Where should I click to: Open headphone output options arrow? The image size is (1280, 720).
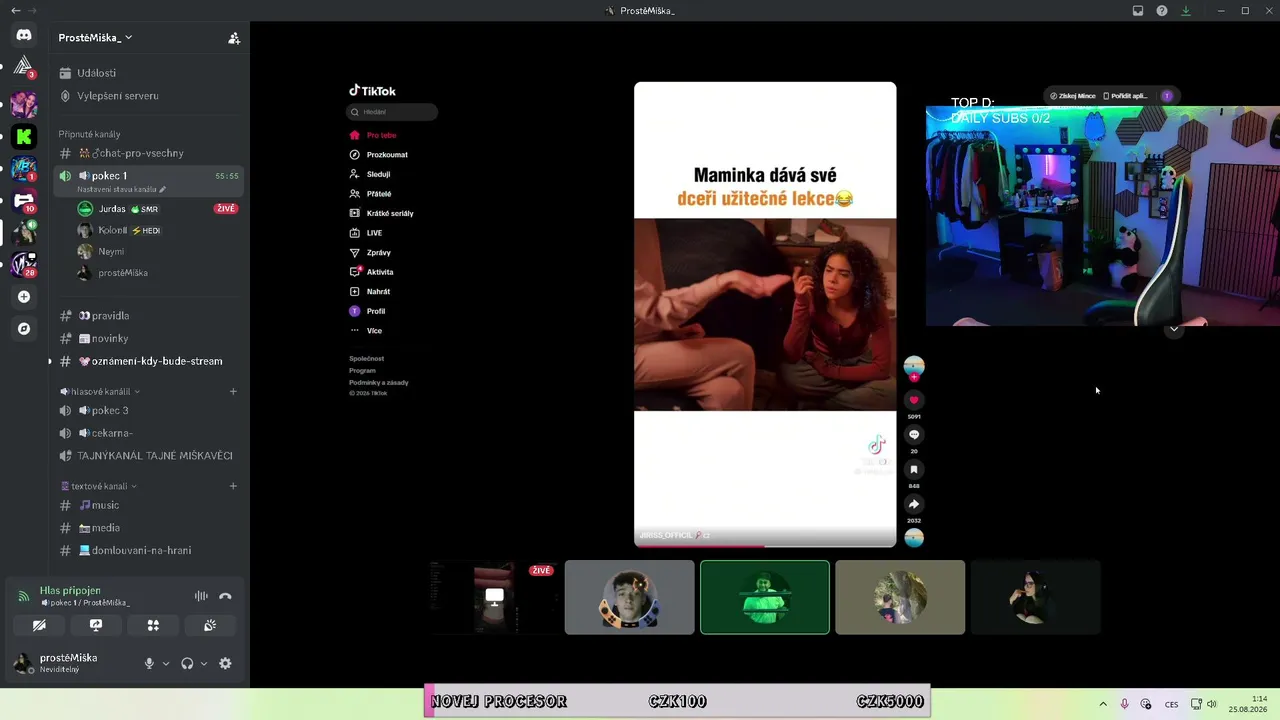point(204,663)
